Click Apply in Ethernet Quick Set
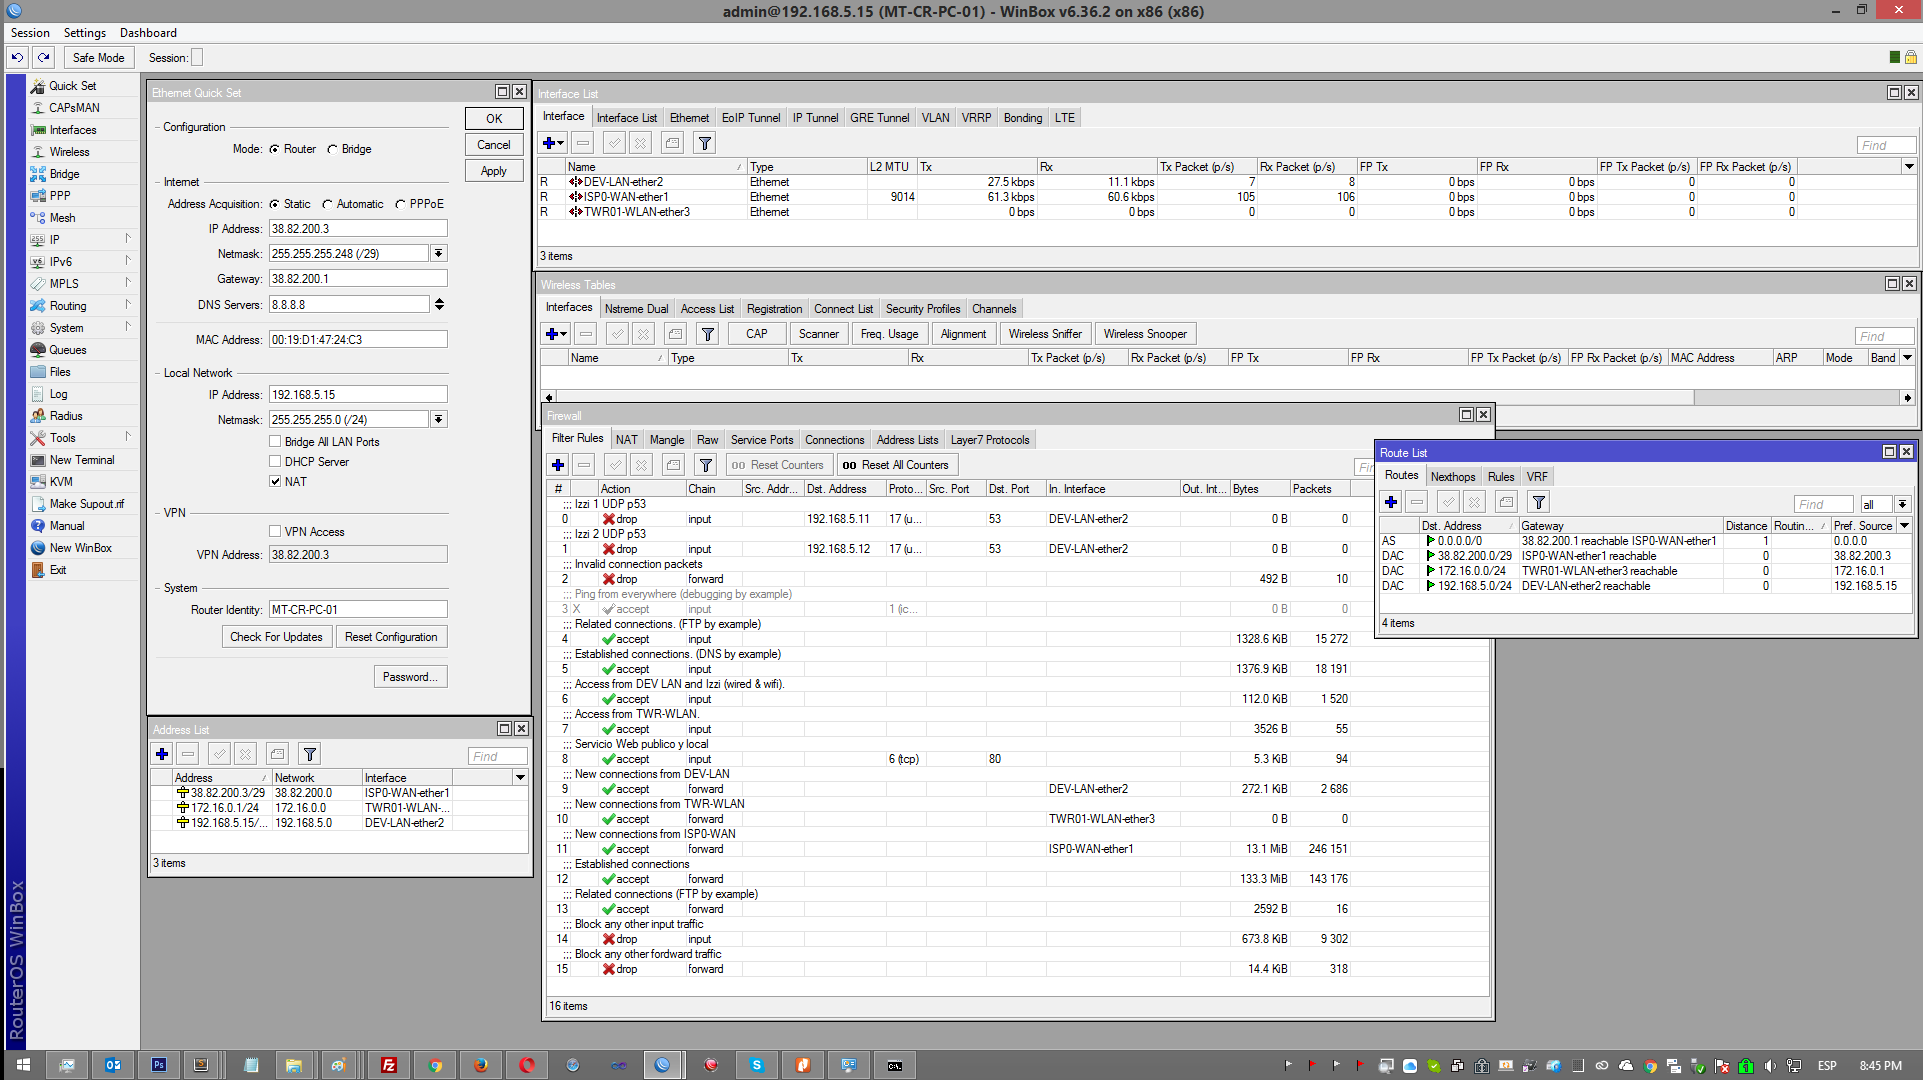The width and height of the screenshot is (1923, 1080). (493, 170)
